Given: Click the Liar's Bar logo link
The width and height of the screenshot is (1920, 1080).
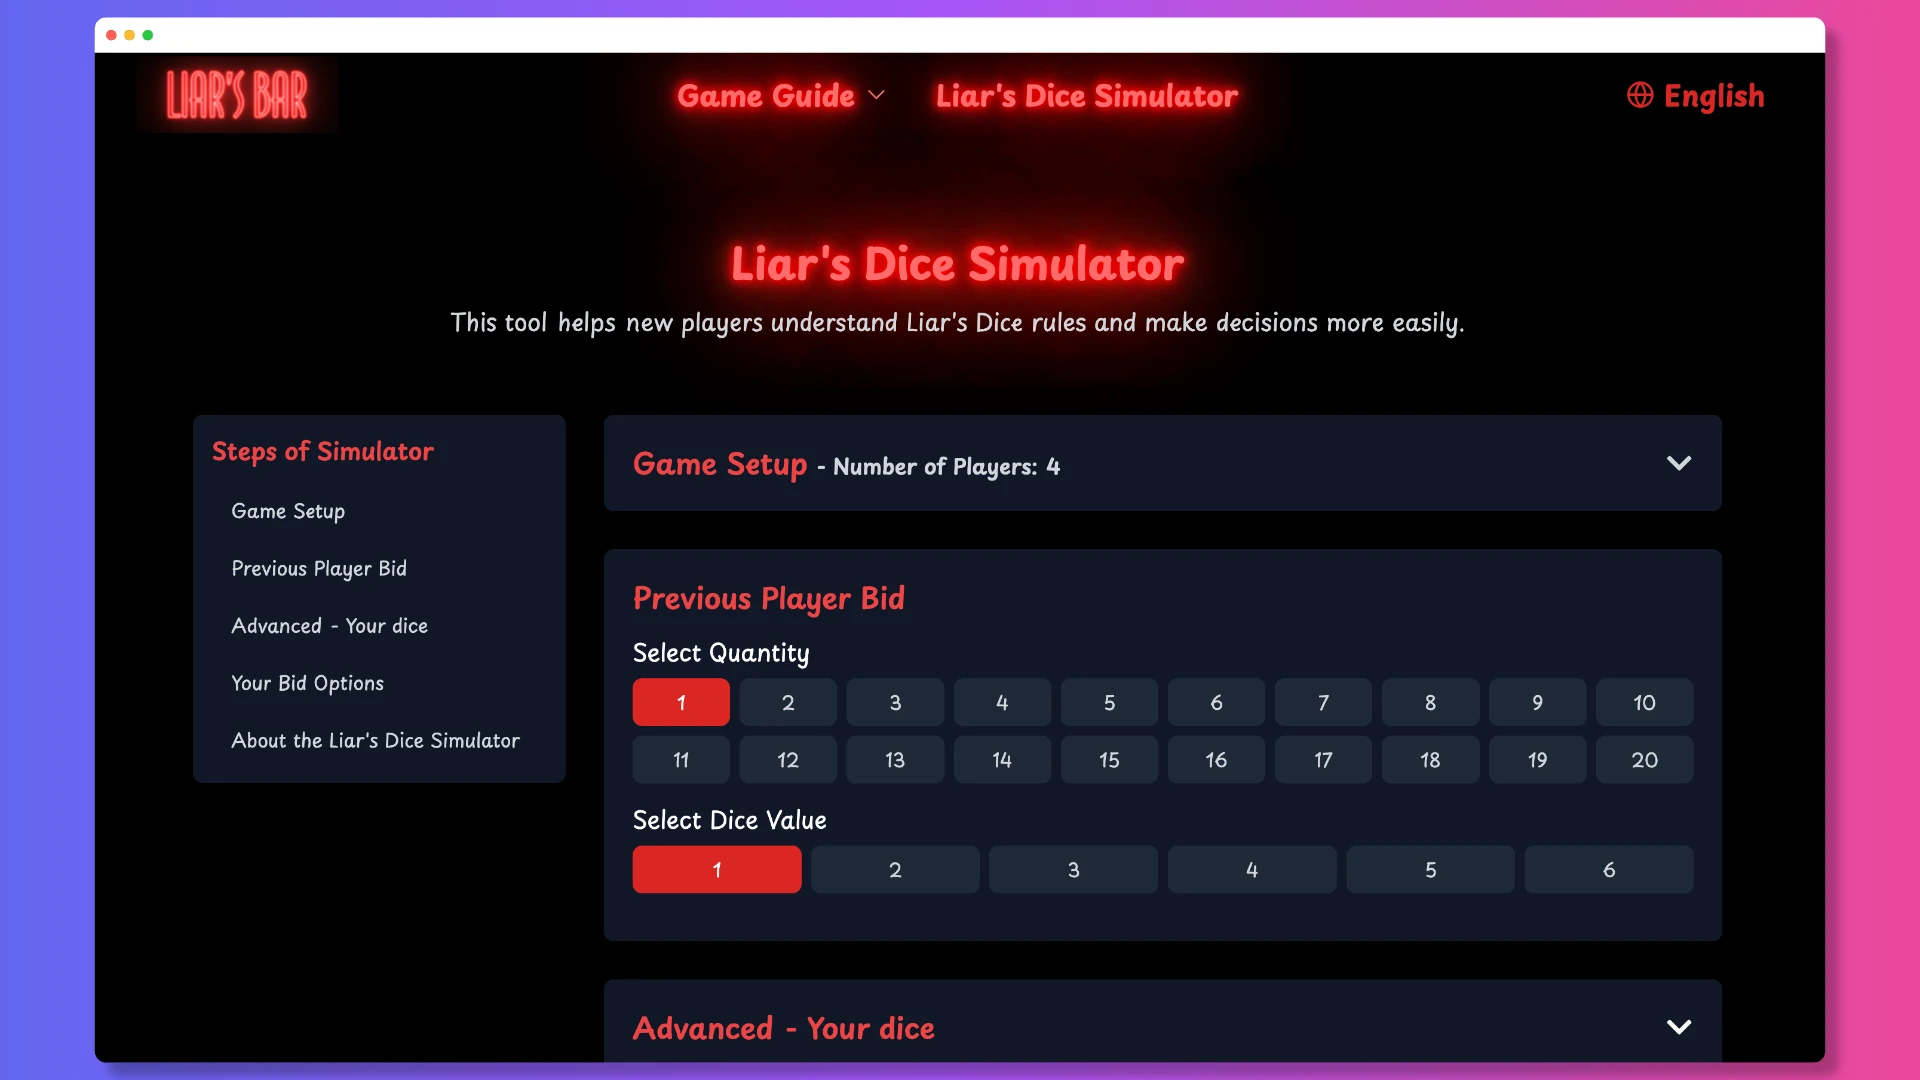Looking at the screenshot, I should pyautogui.click(x=237, y=96).
